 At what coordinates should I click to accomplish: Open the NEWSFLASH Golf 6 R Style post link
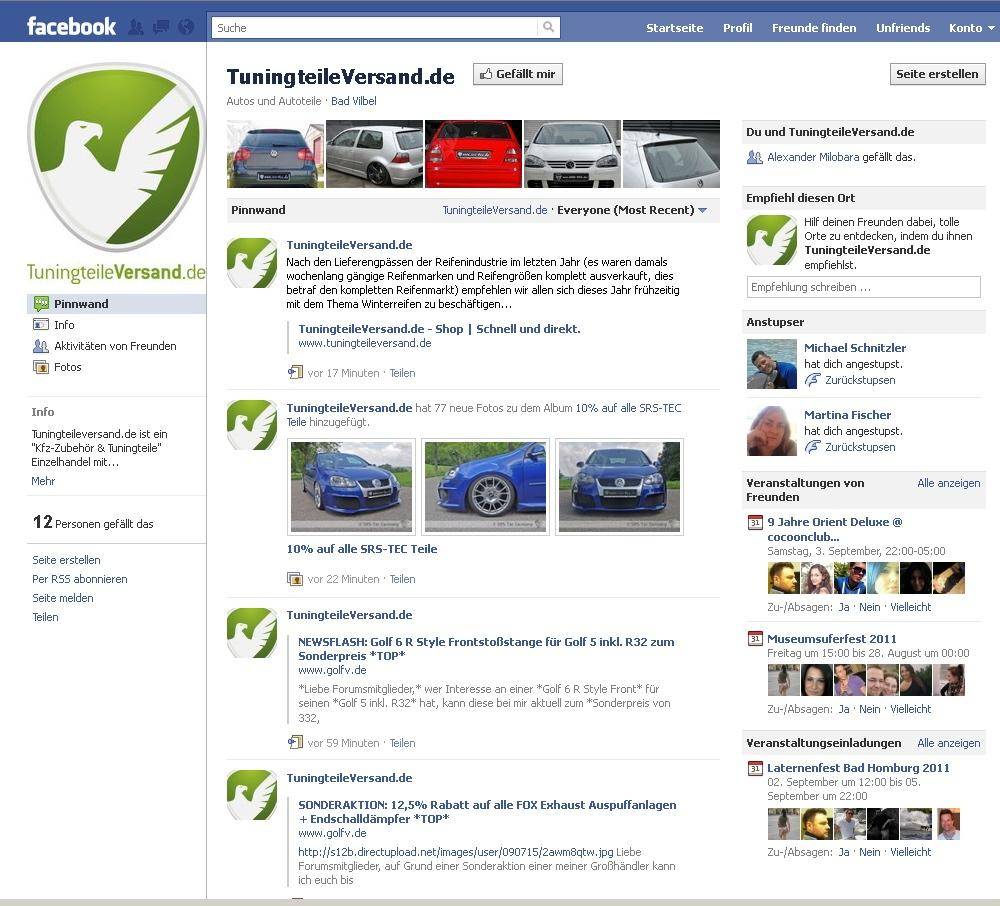pyautogui.click(x=486, y=648)
